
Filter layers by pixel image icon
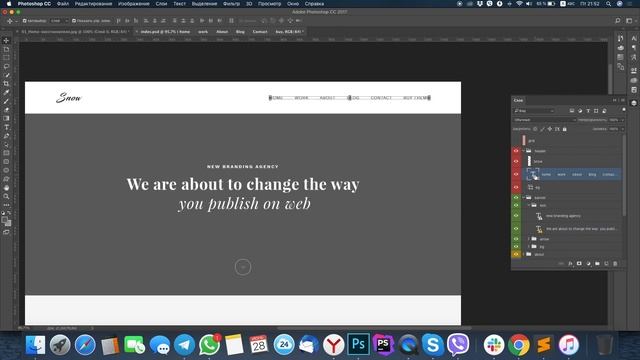click(572, 111)
